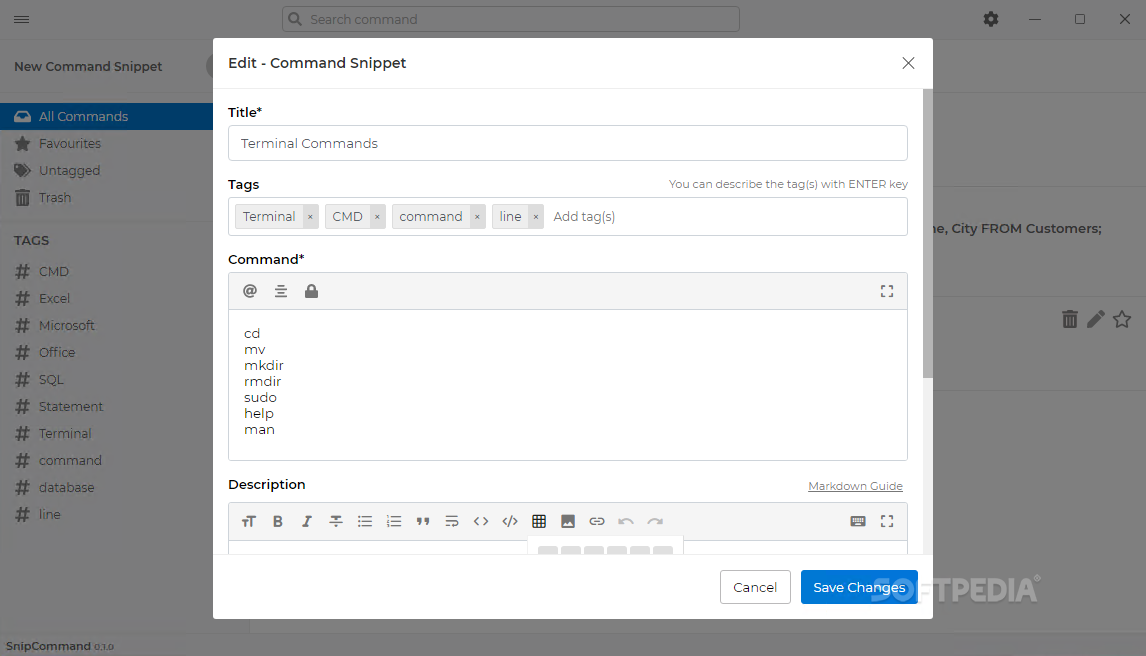
Task: Apply strikethrough formatting
Action: 335,522
